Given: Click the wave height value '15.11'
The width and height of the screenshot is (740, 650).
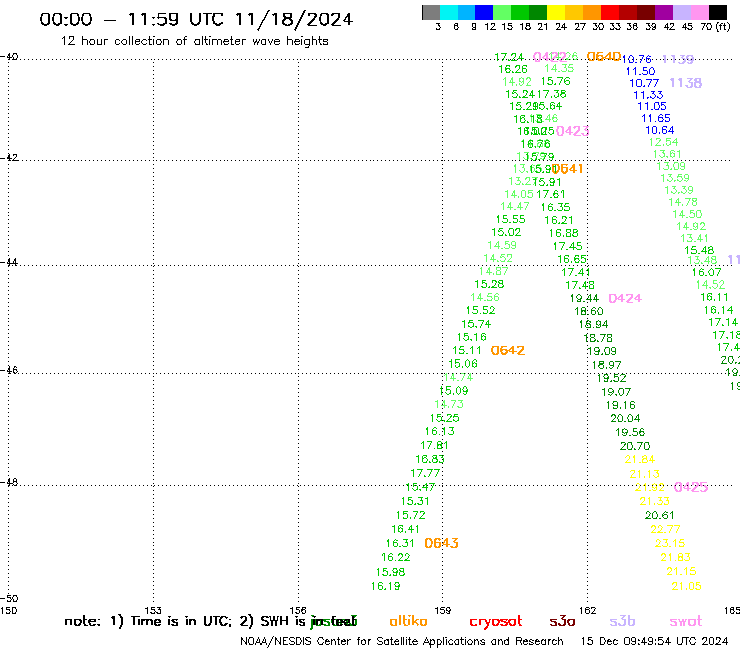Looking at the screenshot, I should click(x=467, y=350).
